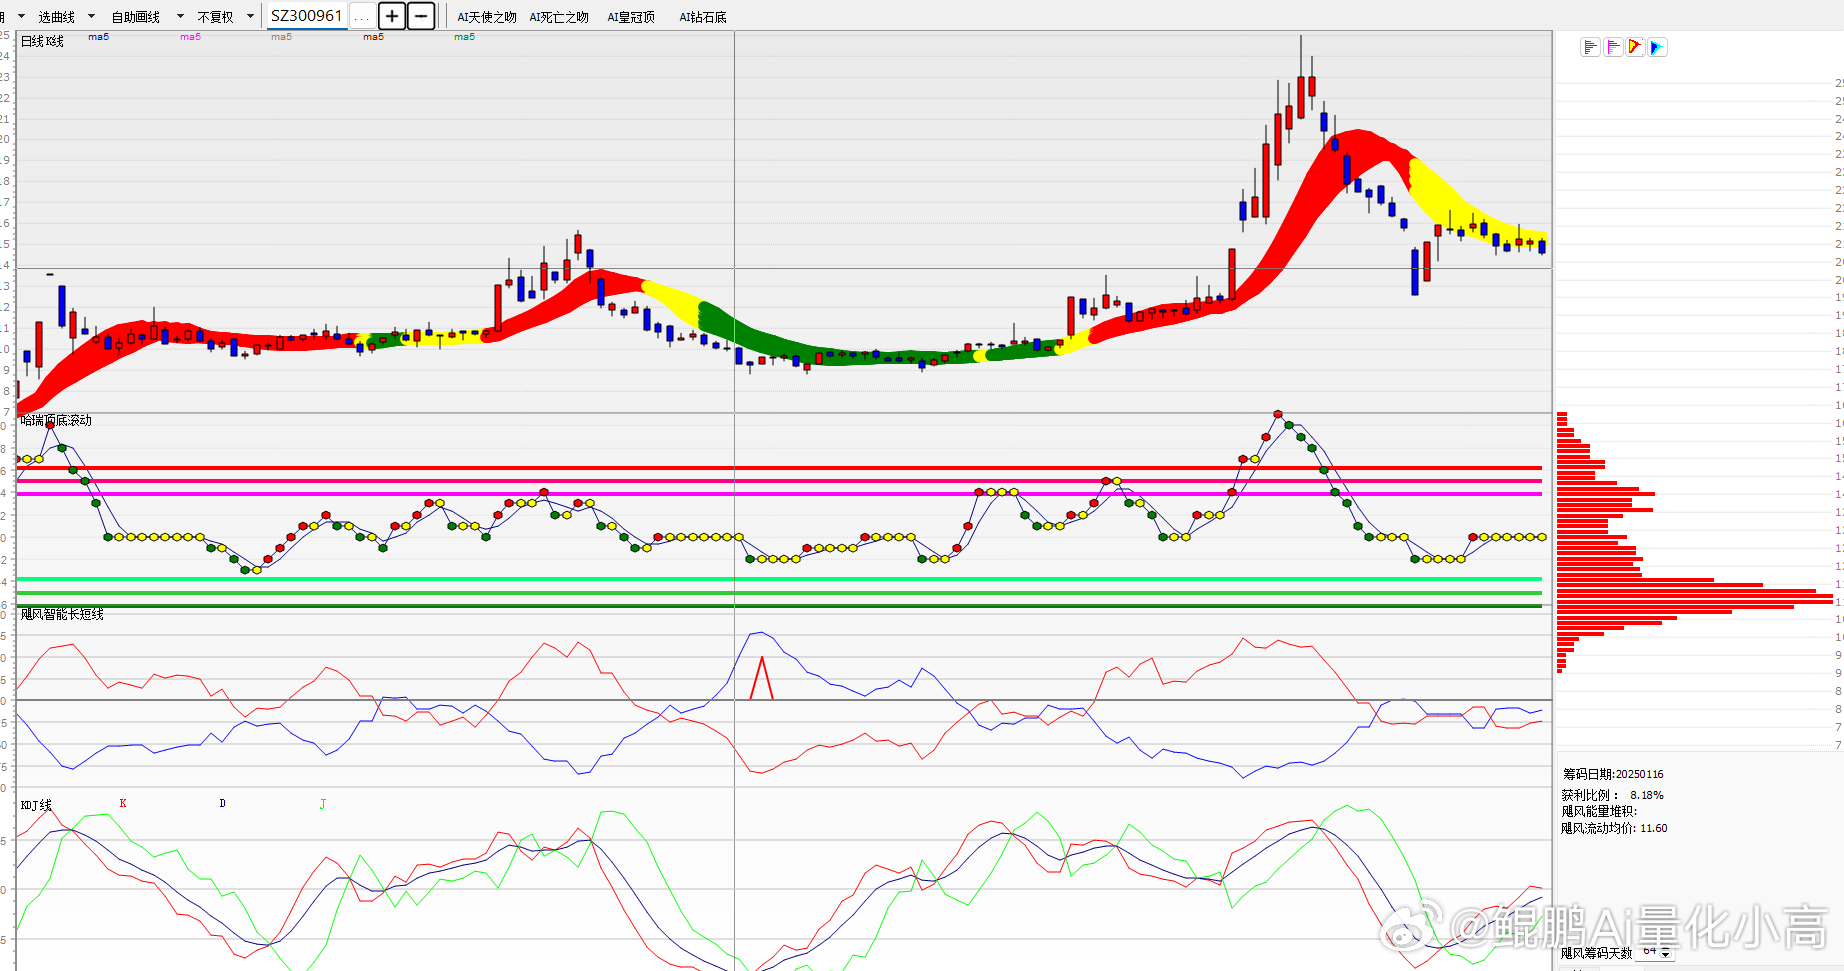Click the AI天使之吻 button
Screen dimensions: 1844x971
tap(487, 17)
